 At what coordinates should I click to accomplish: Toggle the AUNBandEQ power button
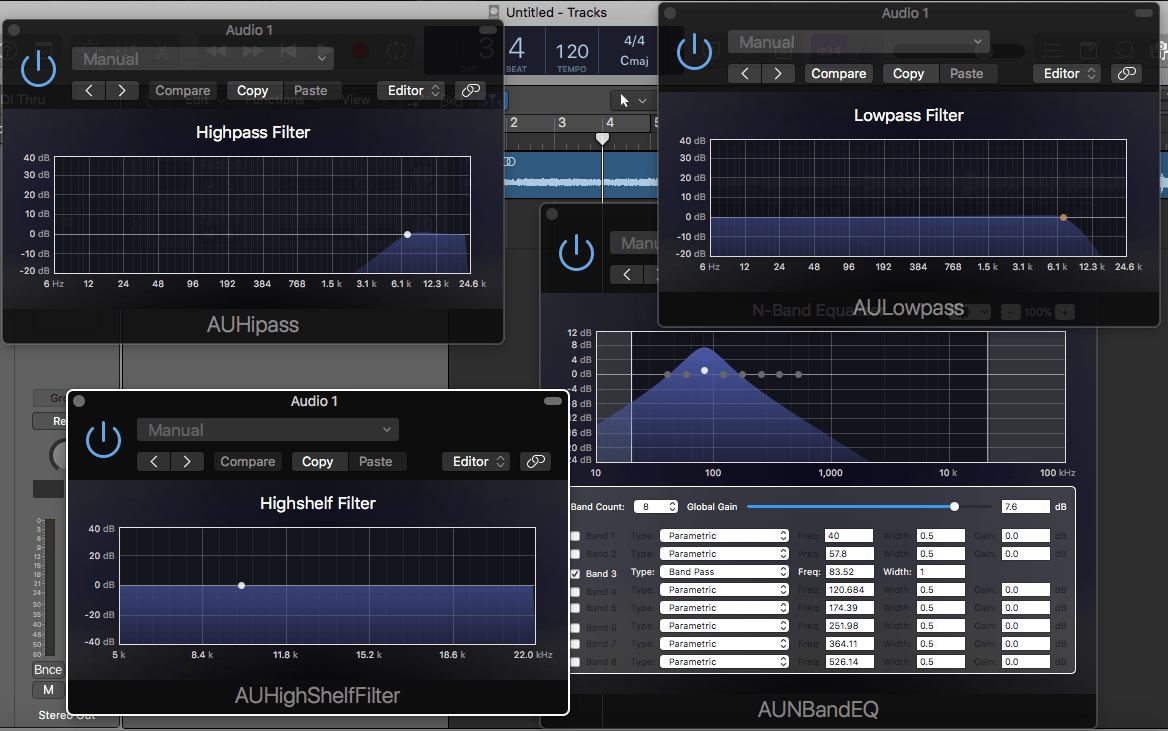tap(576, 253)
